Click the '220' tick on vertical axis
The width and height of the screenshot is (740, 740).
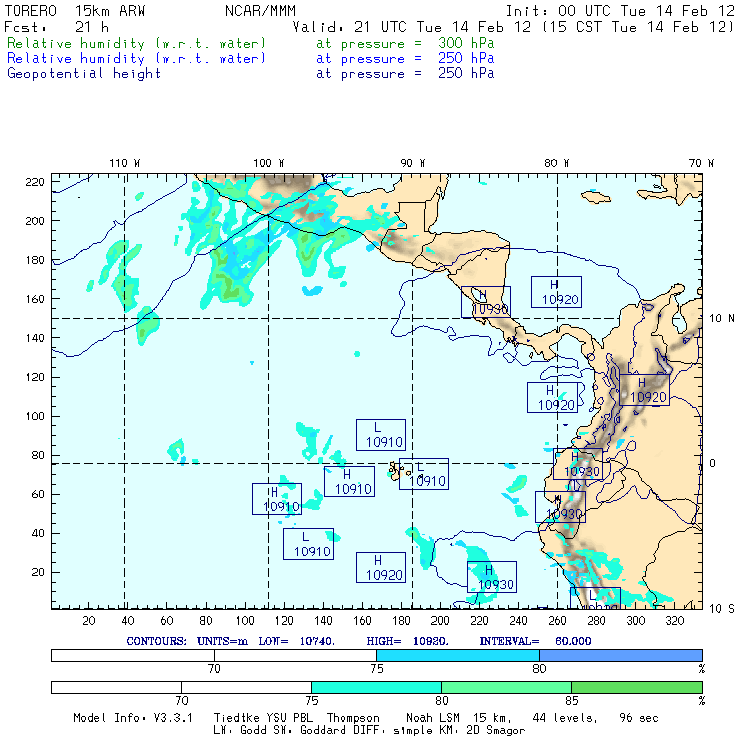click(x=35, y=182)
